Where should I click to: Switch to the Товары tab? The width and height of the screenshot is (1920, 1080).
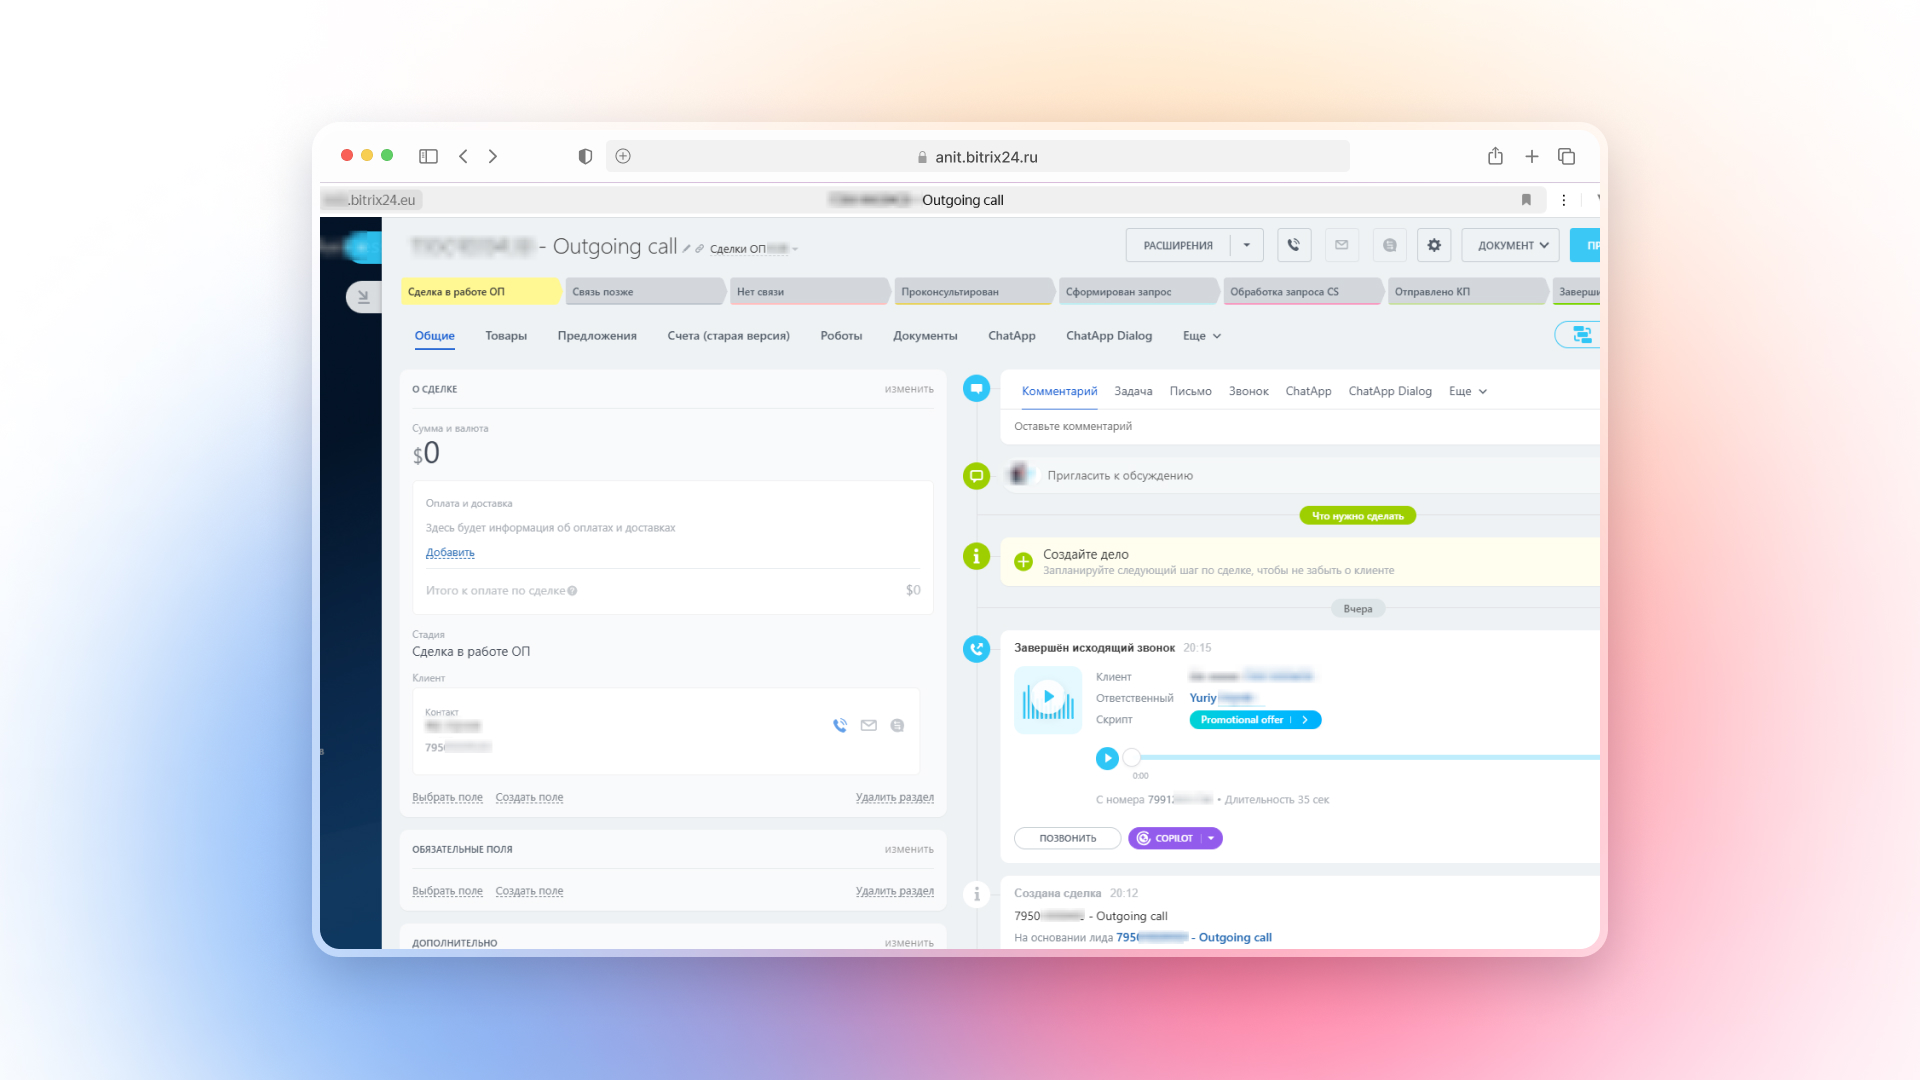coord(506,336)
